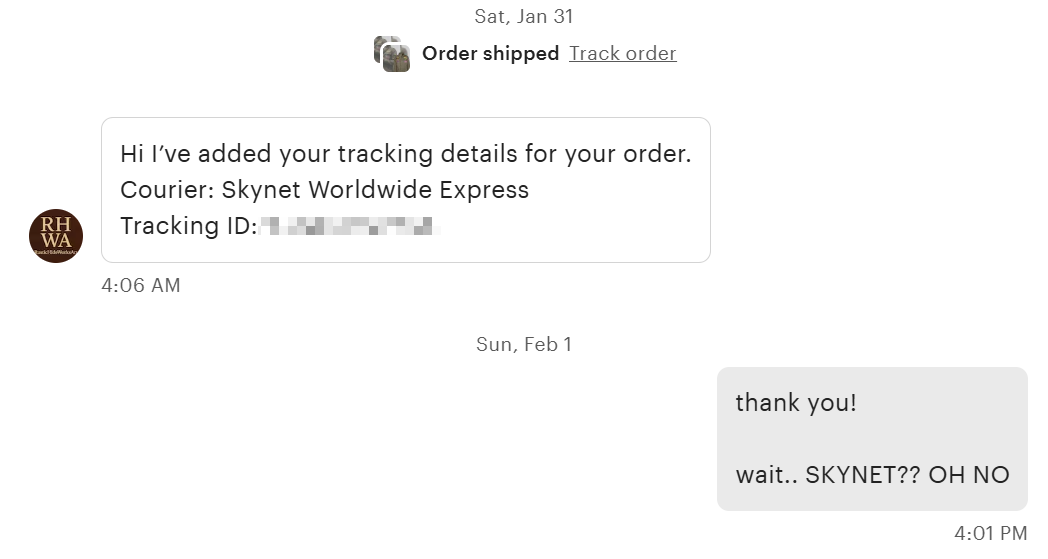
Task: Click the 4:01 PM message timestamp
Action: [x=990, y=533]
